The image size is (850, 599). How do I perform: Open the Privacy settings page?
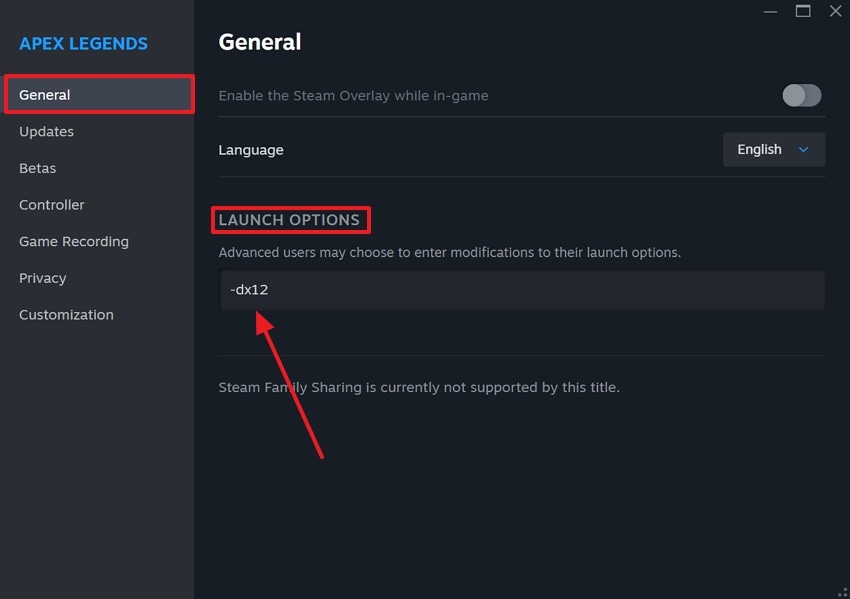[42, 278]
